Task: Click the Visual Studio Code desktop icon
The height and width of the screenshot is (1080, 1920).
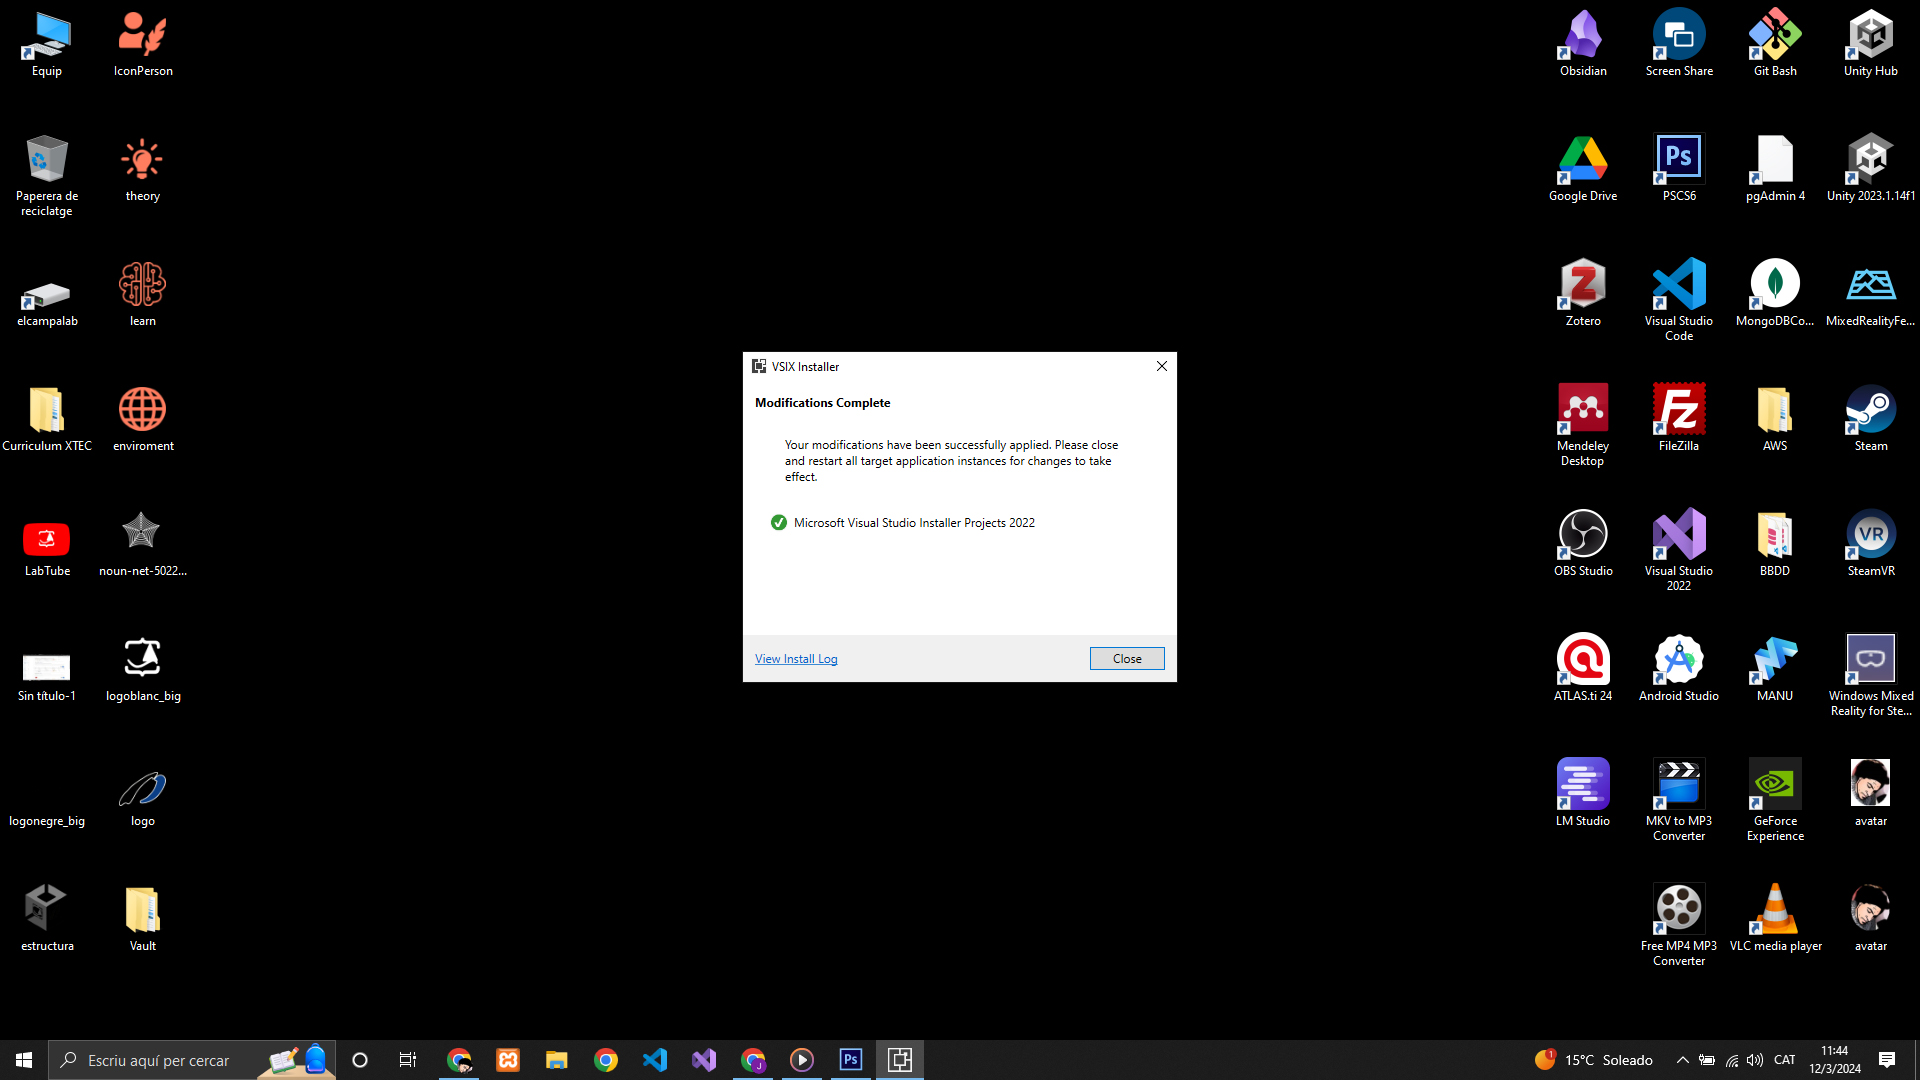Action: [x=1679, y=297]
